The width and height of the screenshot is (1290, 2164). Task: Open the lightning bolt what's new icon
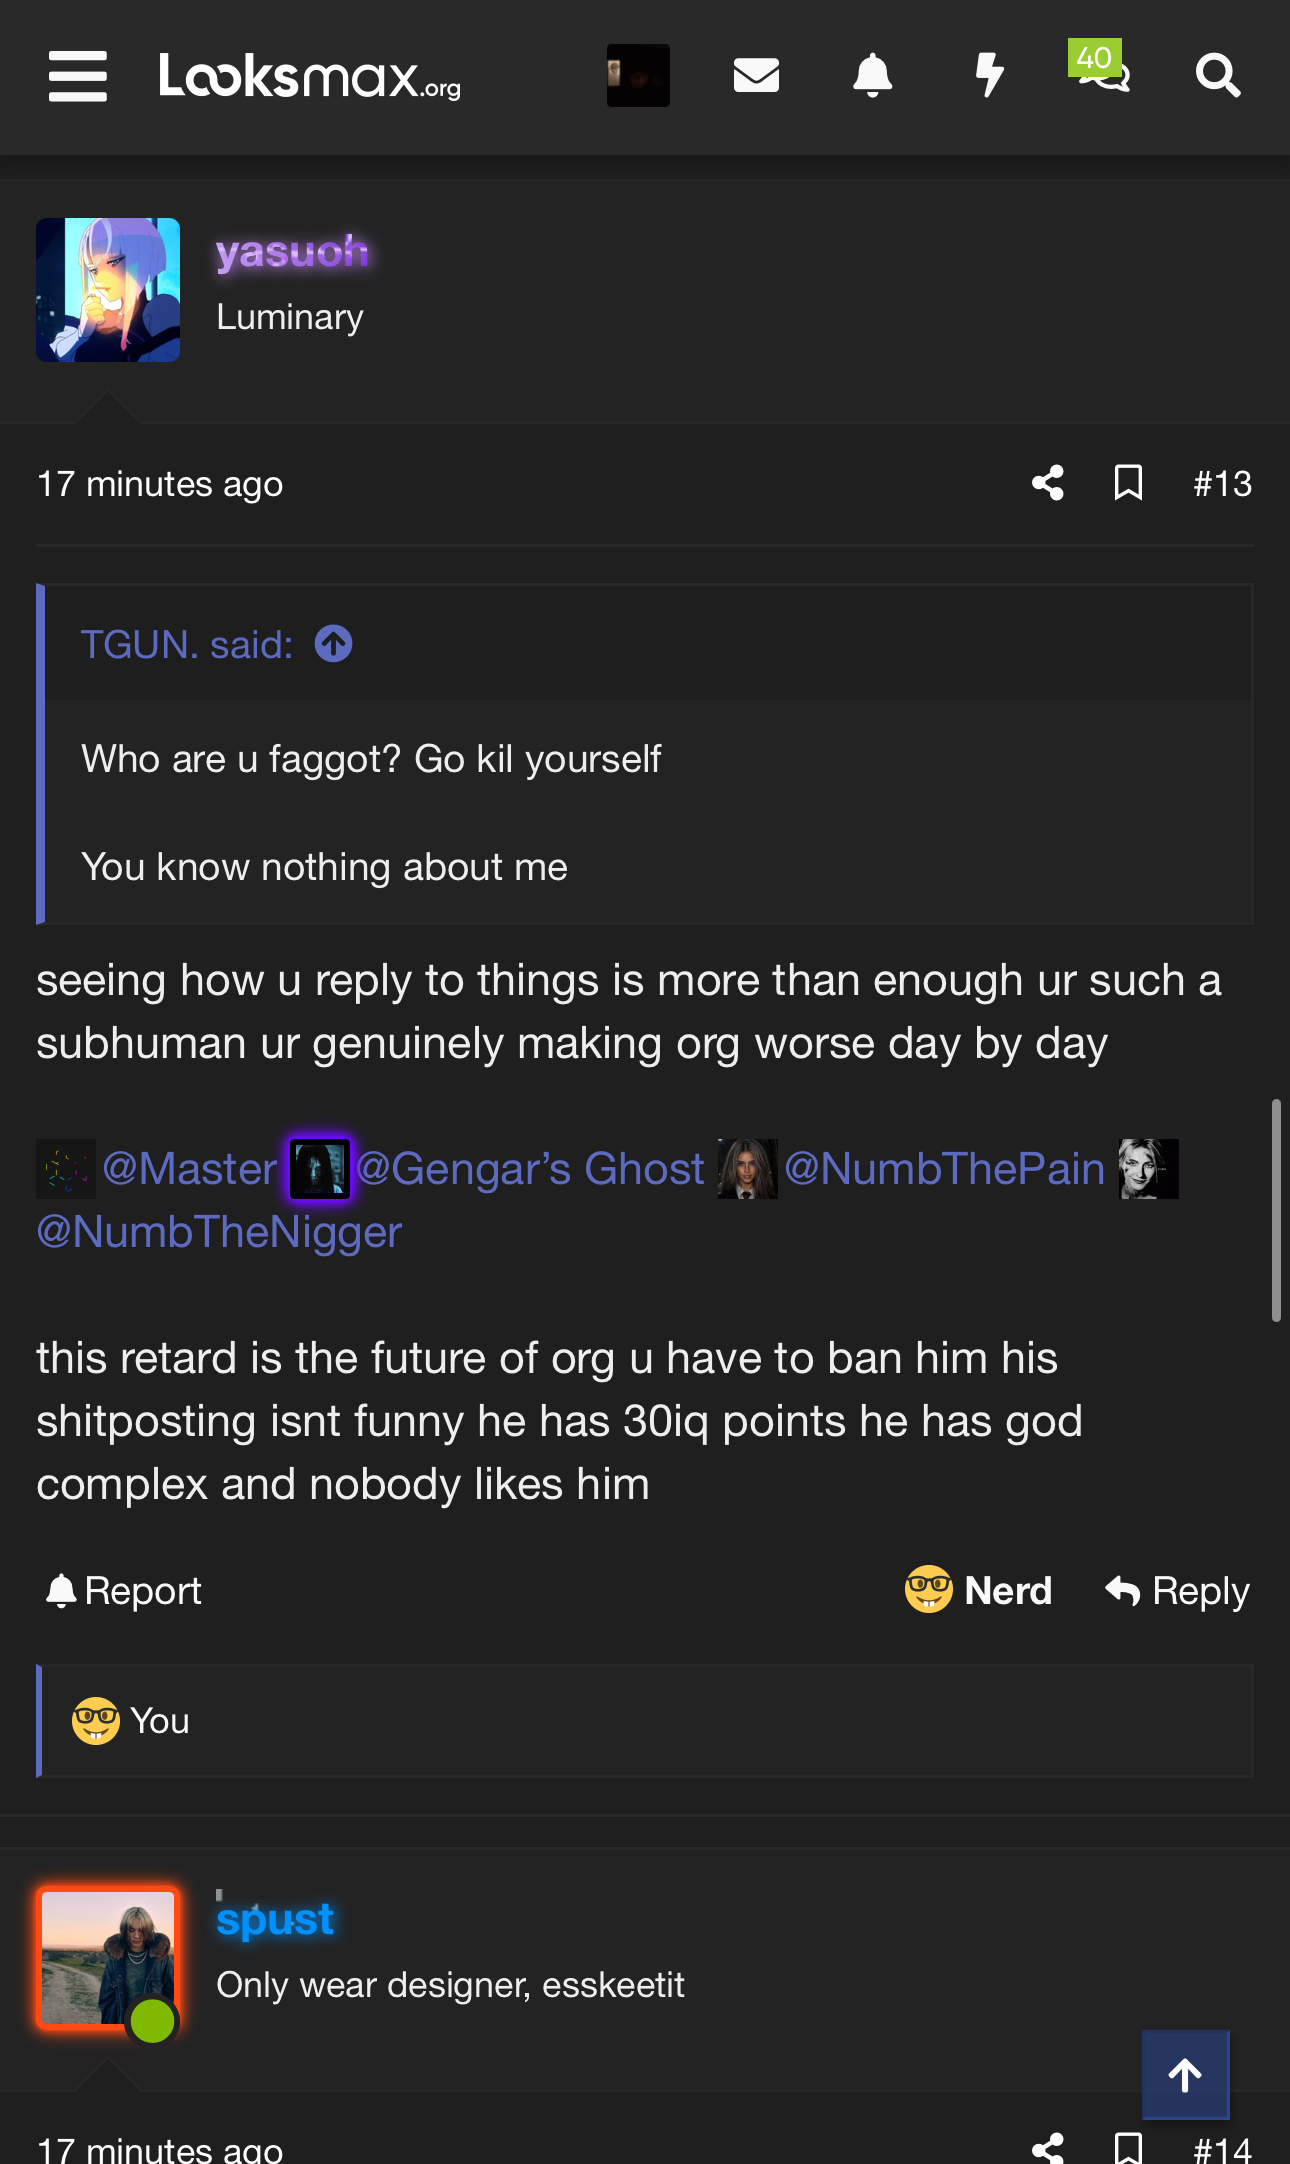[x=989, y=75]
